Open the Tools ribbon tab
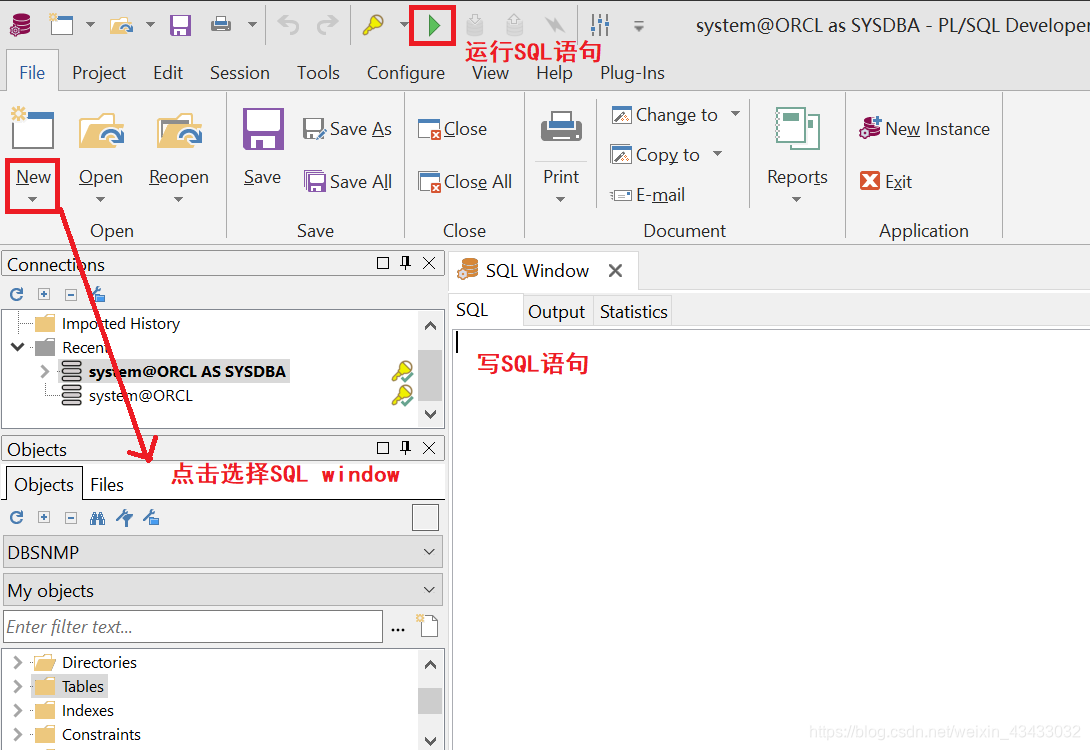Image resolution: width=1090 pixels, height=750 pixels. 318,73
